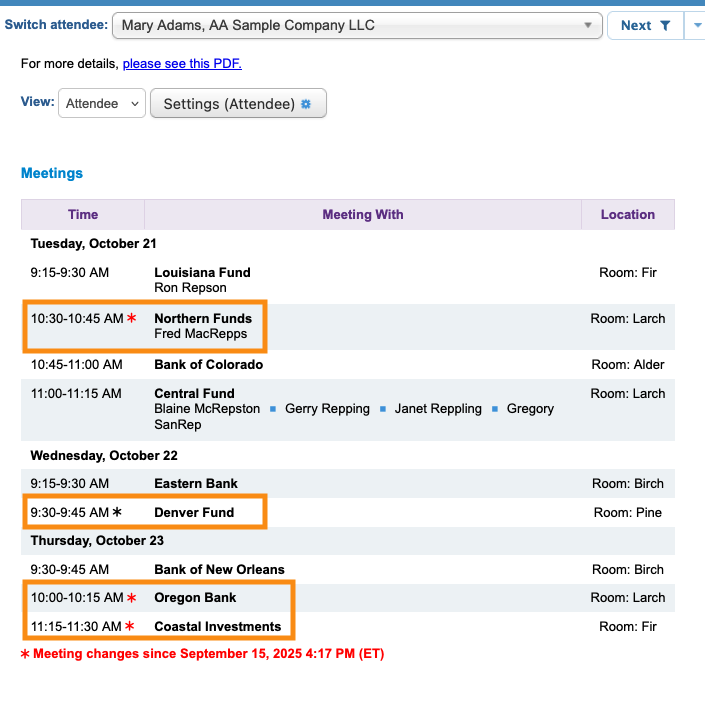The height and width of the screenshot is (712, 705).
Task: Click Ron Repson's name
Action: click(x=190, y=288)
